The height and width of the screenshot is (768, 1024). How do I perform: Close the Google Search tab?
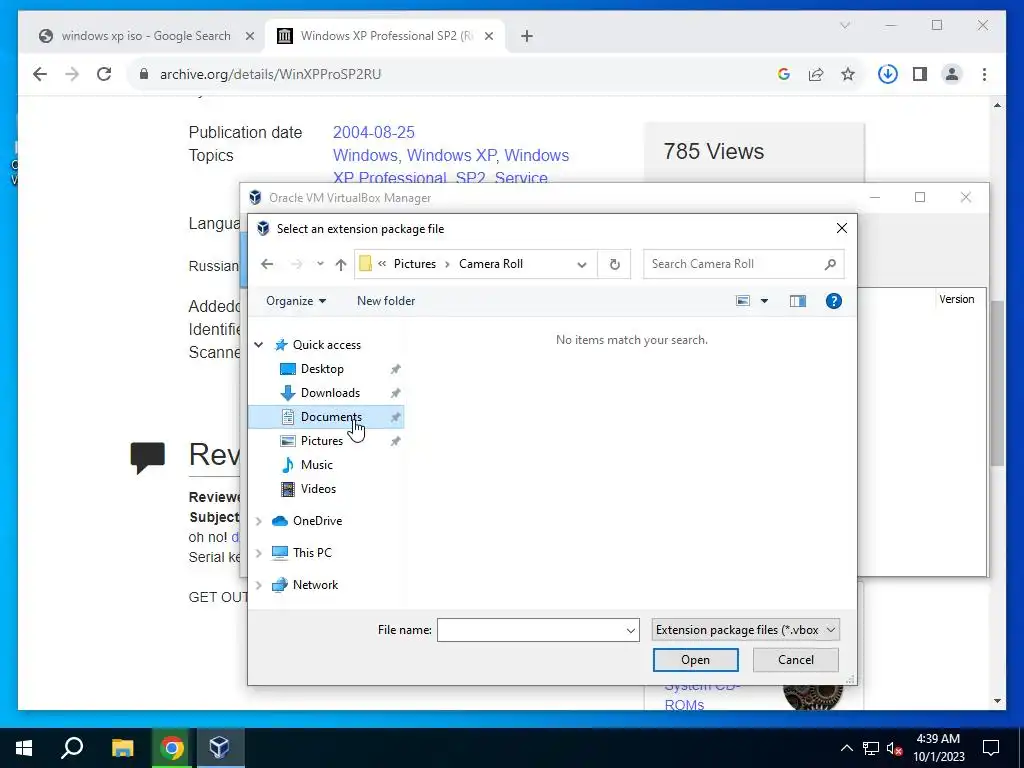coord(249,36)
